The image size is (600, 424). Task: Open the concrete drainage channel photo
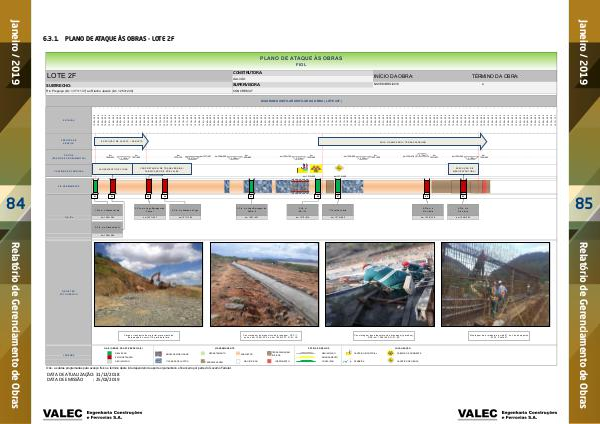[264, 271]
